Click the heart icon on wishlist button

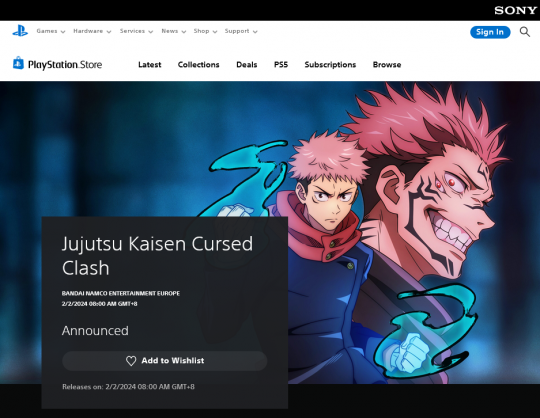tap(131, 361)
